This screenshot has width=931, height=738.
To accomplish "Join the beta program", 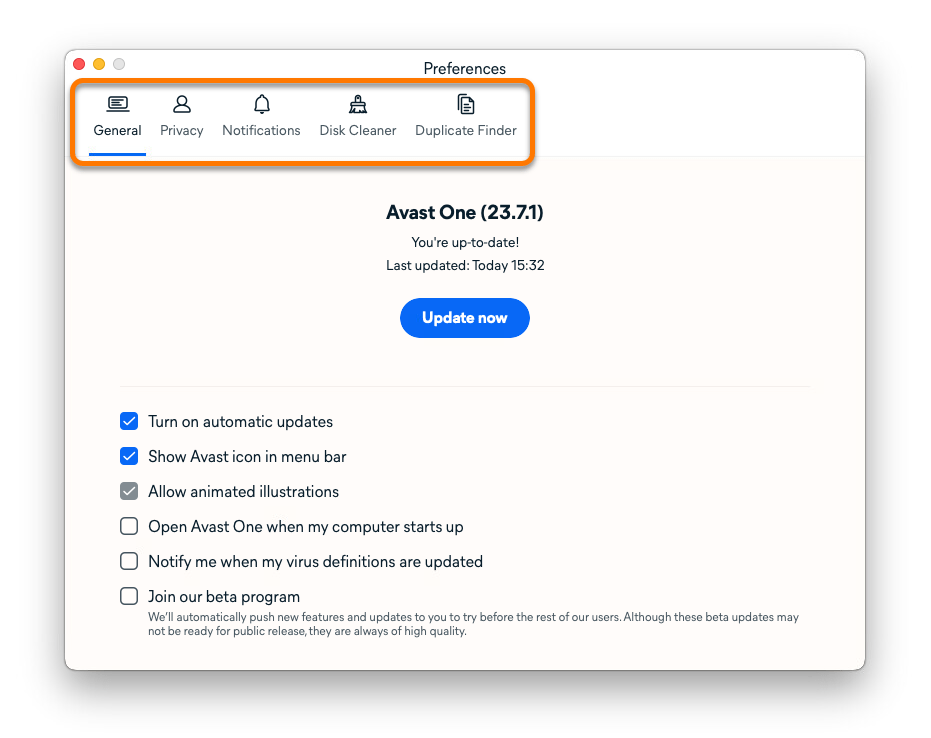I will [129, 596].
